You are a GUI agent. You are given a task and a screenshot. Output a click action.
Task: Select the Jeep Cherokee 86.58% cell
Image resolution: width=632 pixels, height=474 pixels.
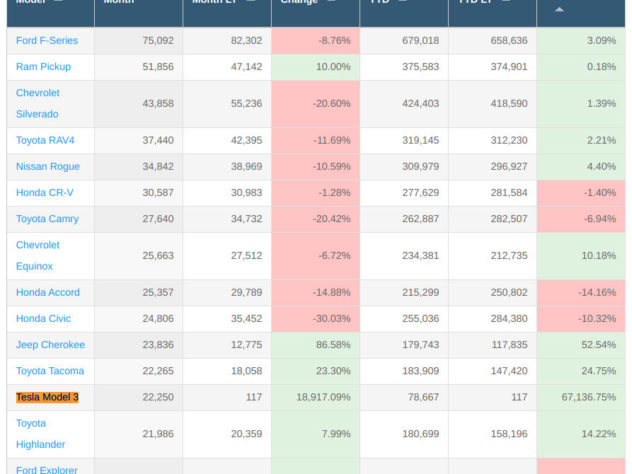coord(316,345)
